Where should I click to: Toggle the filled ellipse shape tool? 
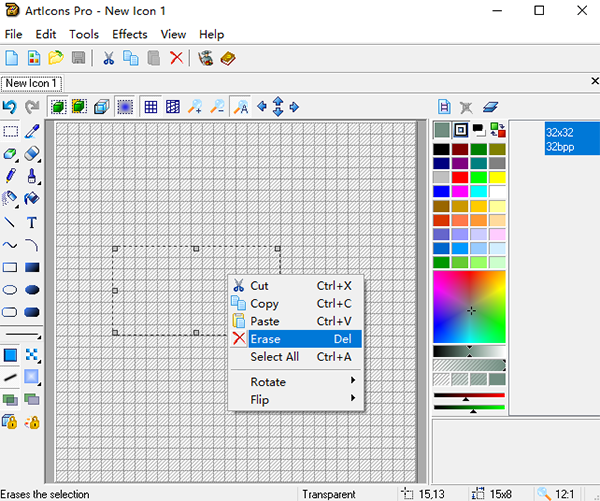pos(32,290)
